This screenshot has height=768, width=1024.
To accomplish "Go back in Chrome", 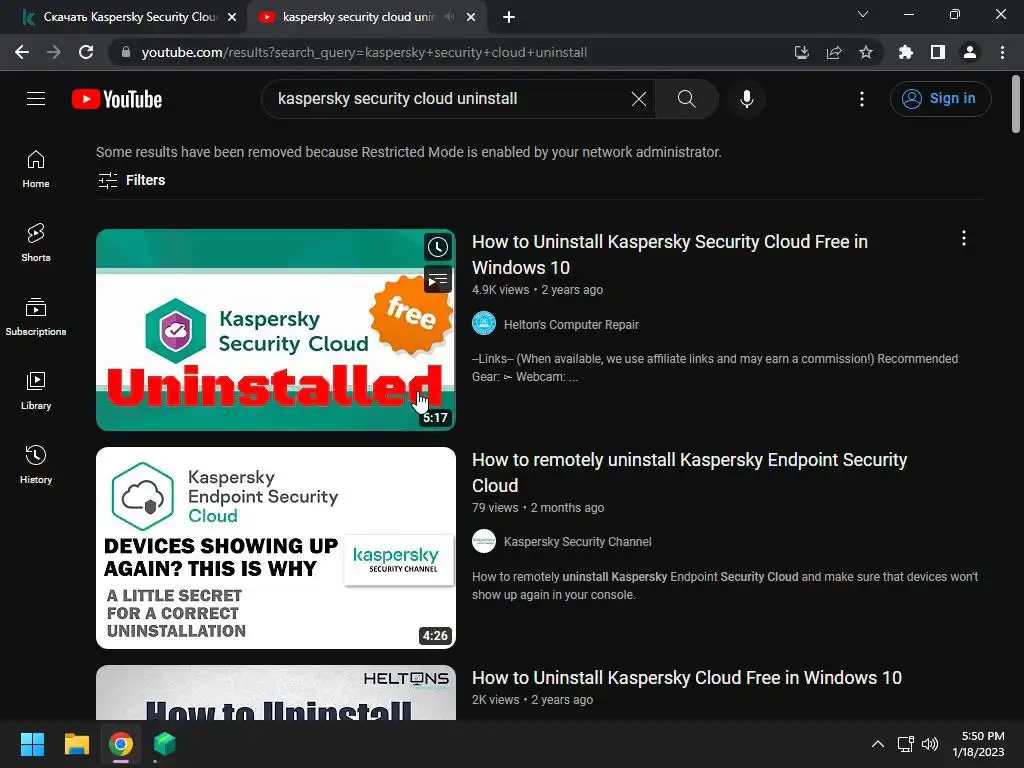I will tap(22, 52).
